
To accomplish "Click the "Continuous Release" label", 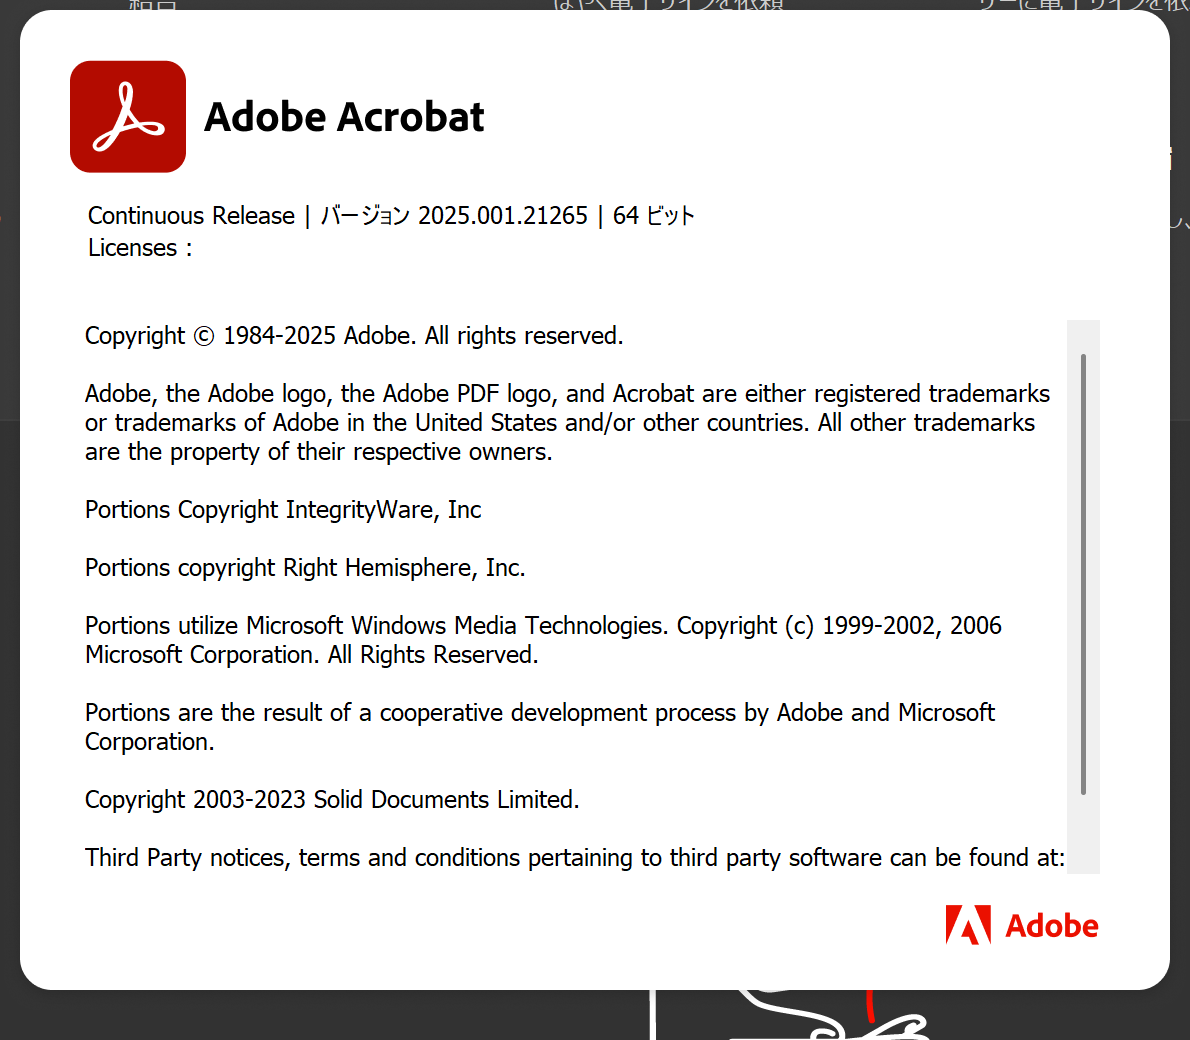I will pos(191,216).
